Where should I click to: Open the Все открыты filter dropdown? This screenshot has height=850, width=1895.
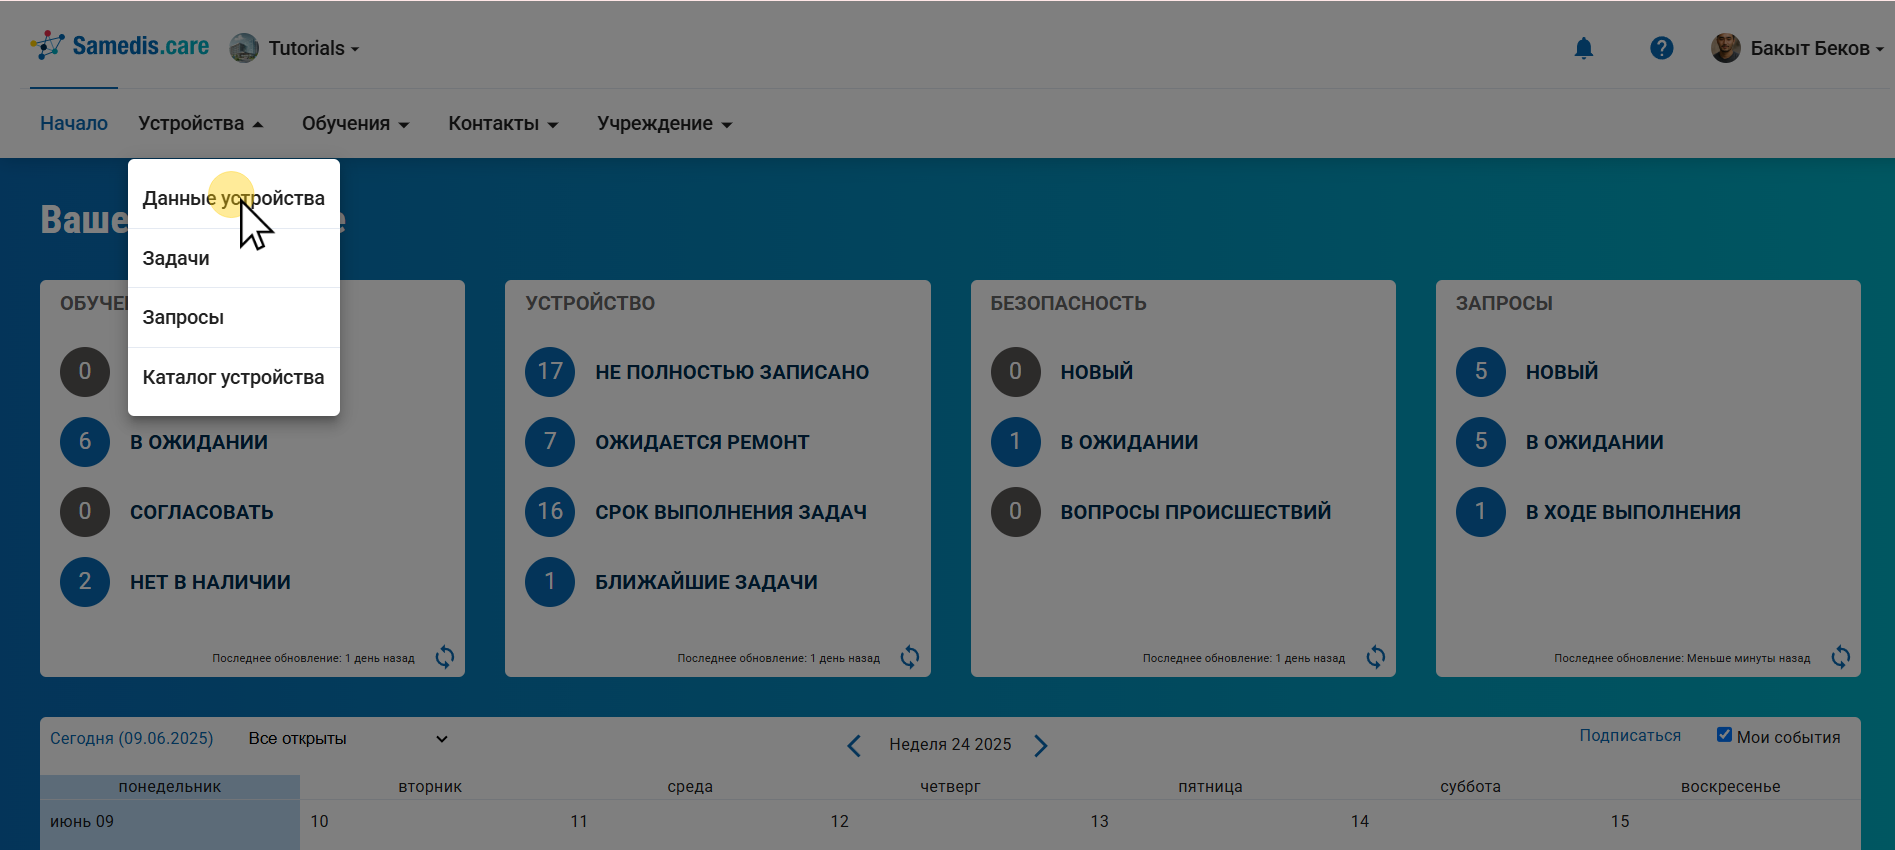tap(347, 739)
